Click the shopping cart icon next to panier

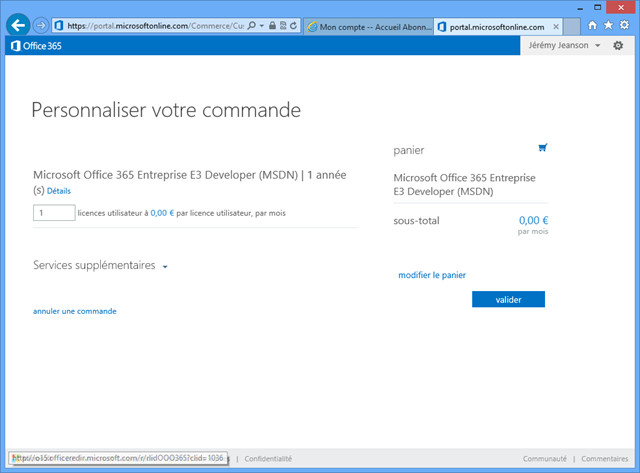[x=542, y=148]
